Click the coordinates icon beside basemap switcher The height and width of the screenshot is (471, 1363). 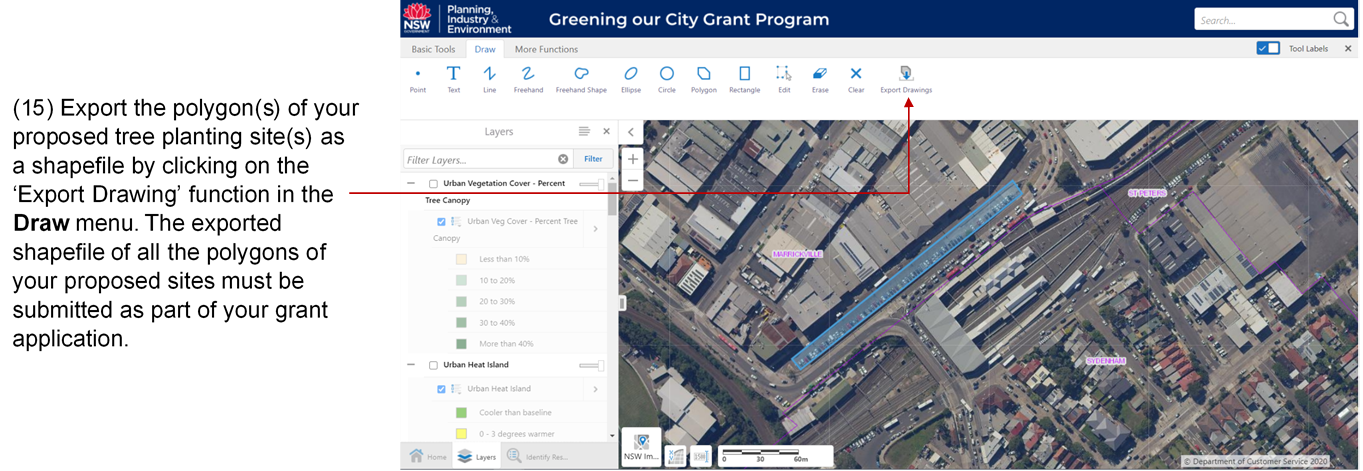(677, 455)
